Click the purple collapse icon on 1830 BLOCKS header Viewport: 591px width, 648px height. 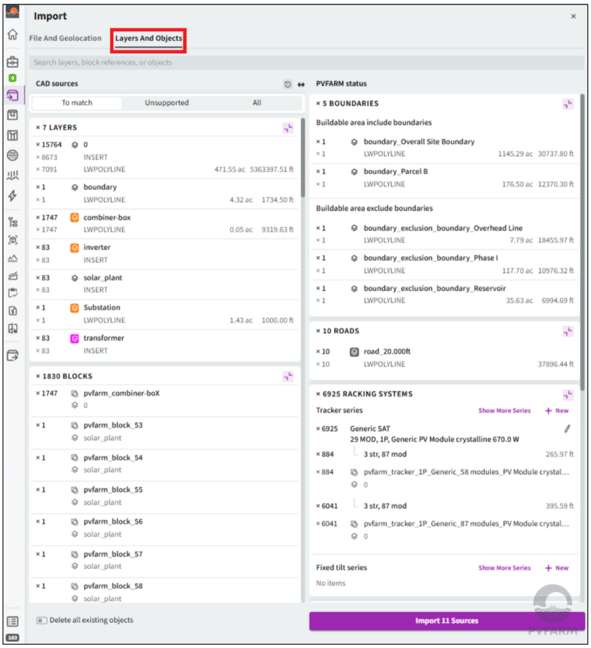[288, 376]
